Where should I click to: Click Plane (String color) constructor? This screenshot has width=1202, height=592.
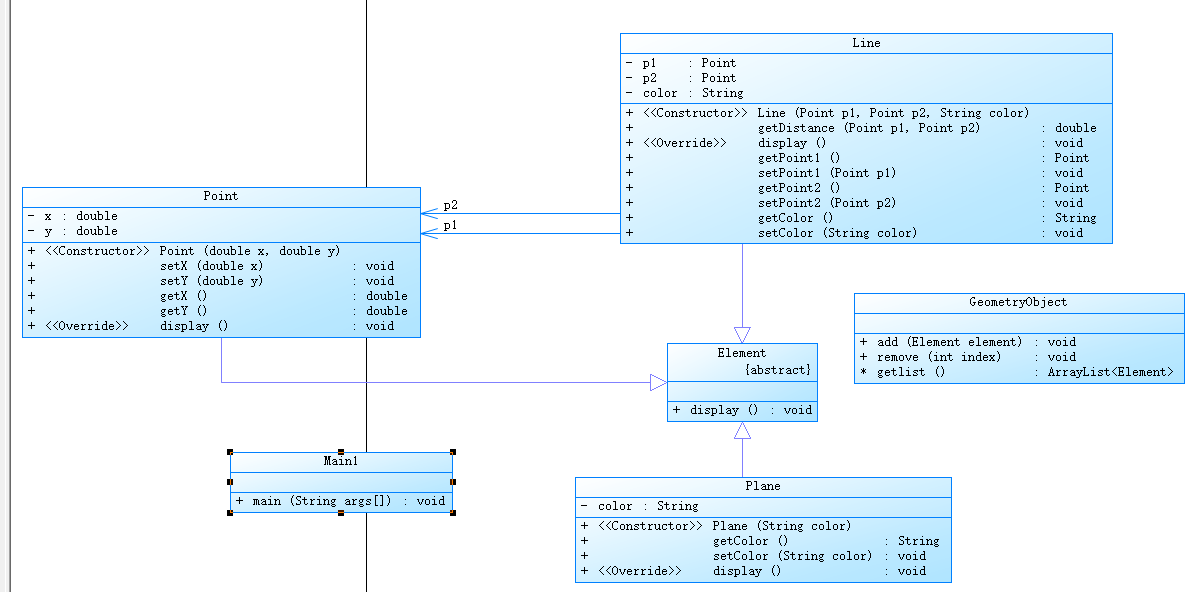click(x=716, y=526)
